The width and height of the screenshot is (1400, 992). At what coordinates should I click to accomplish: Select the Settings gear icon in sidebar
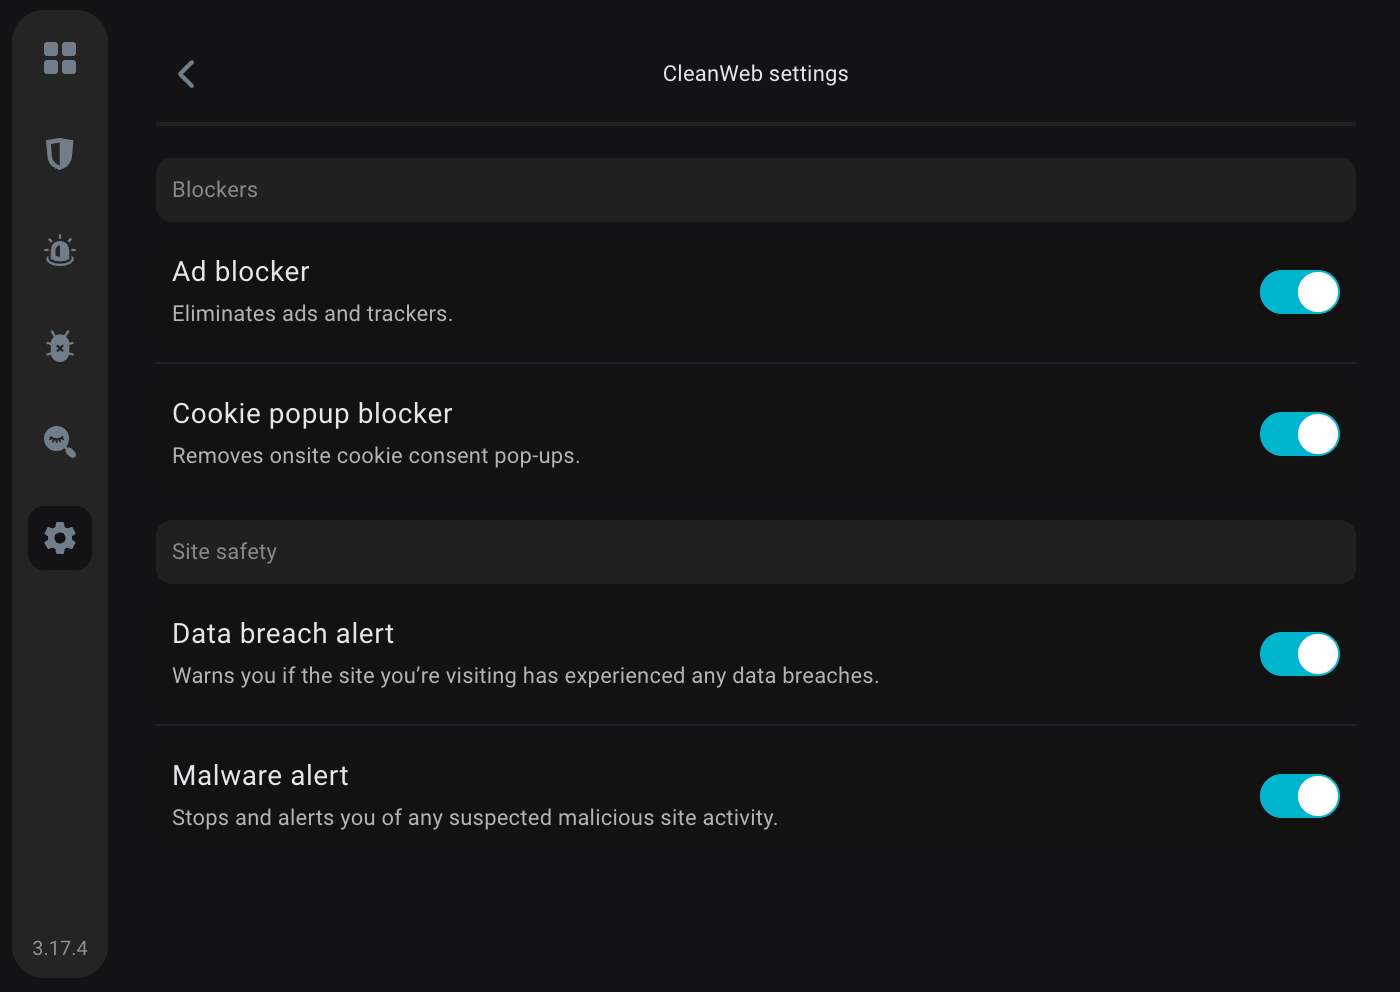60,538
